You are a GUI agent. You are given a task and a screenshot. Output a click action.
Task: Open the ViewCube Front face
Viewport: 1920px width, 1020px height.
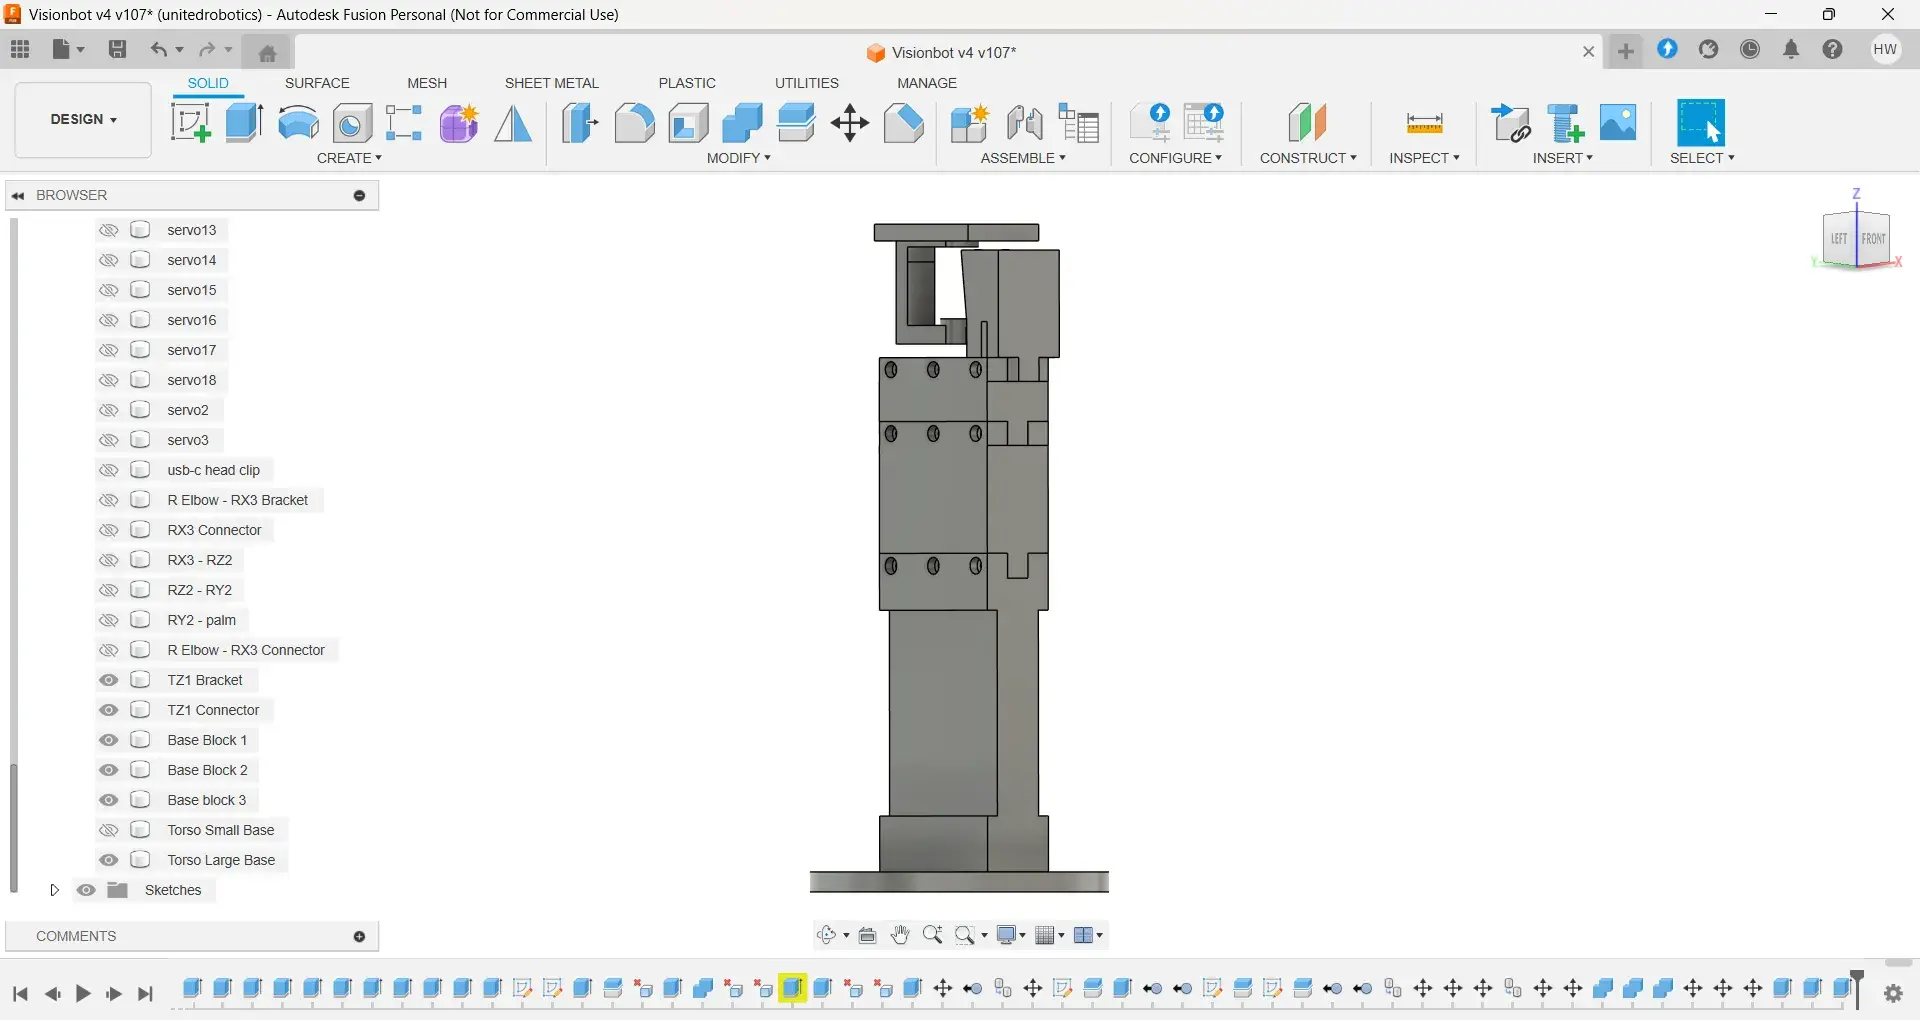[1873, 239]
